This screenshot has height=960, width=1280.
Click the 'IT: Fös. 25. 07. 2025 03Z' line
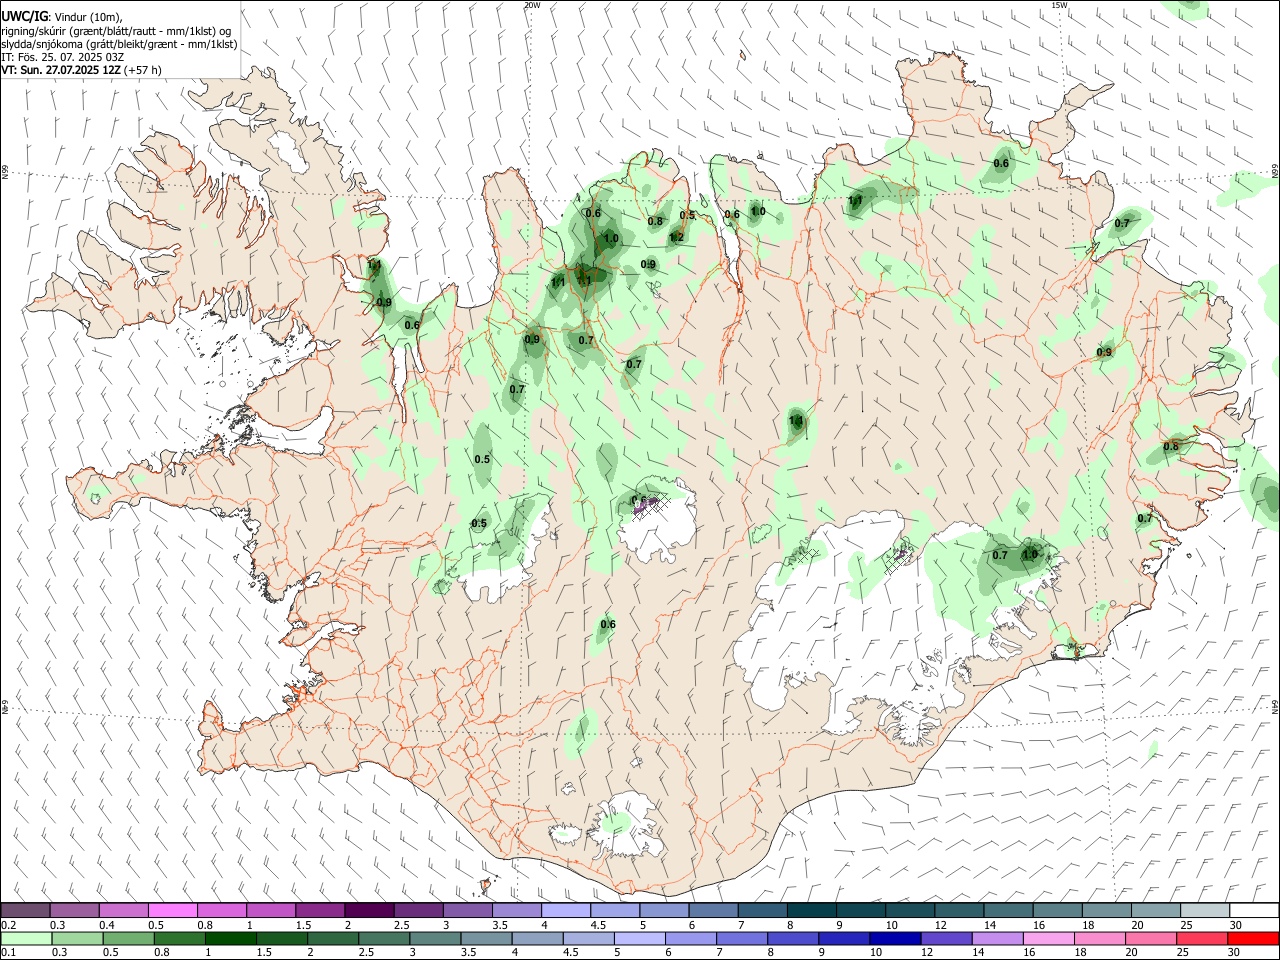tap(62, 57)
